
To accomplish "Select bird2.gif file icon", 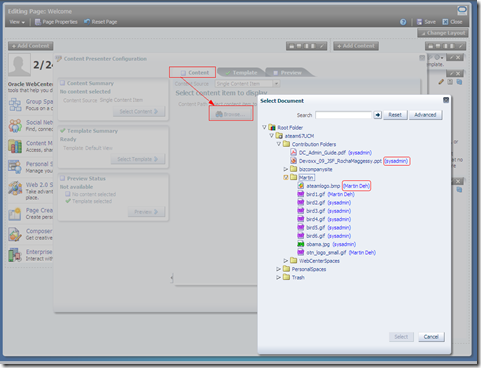I will [301, 202].
